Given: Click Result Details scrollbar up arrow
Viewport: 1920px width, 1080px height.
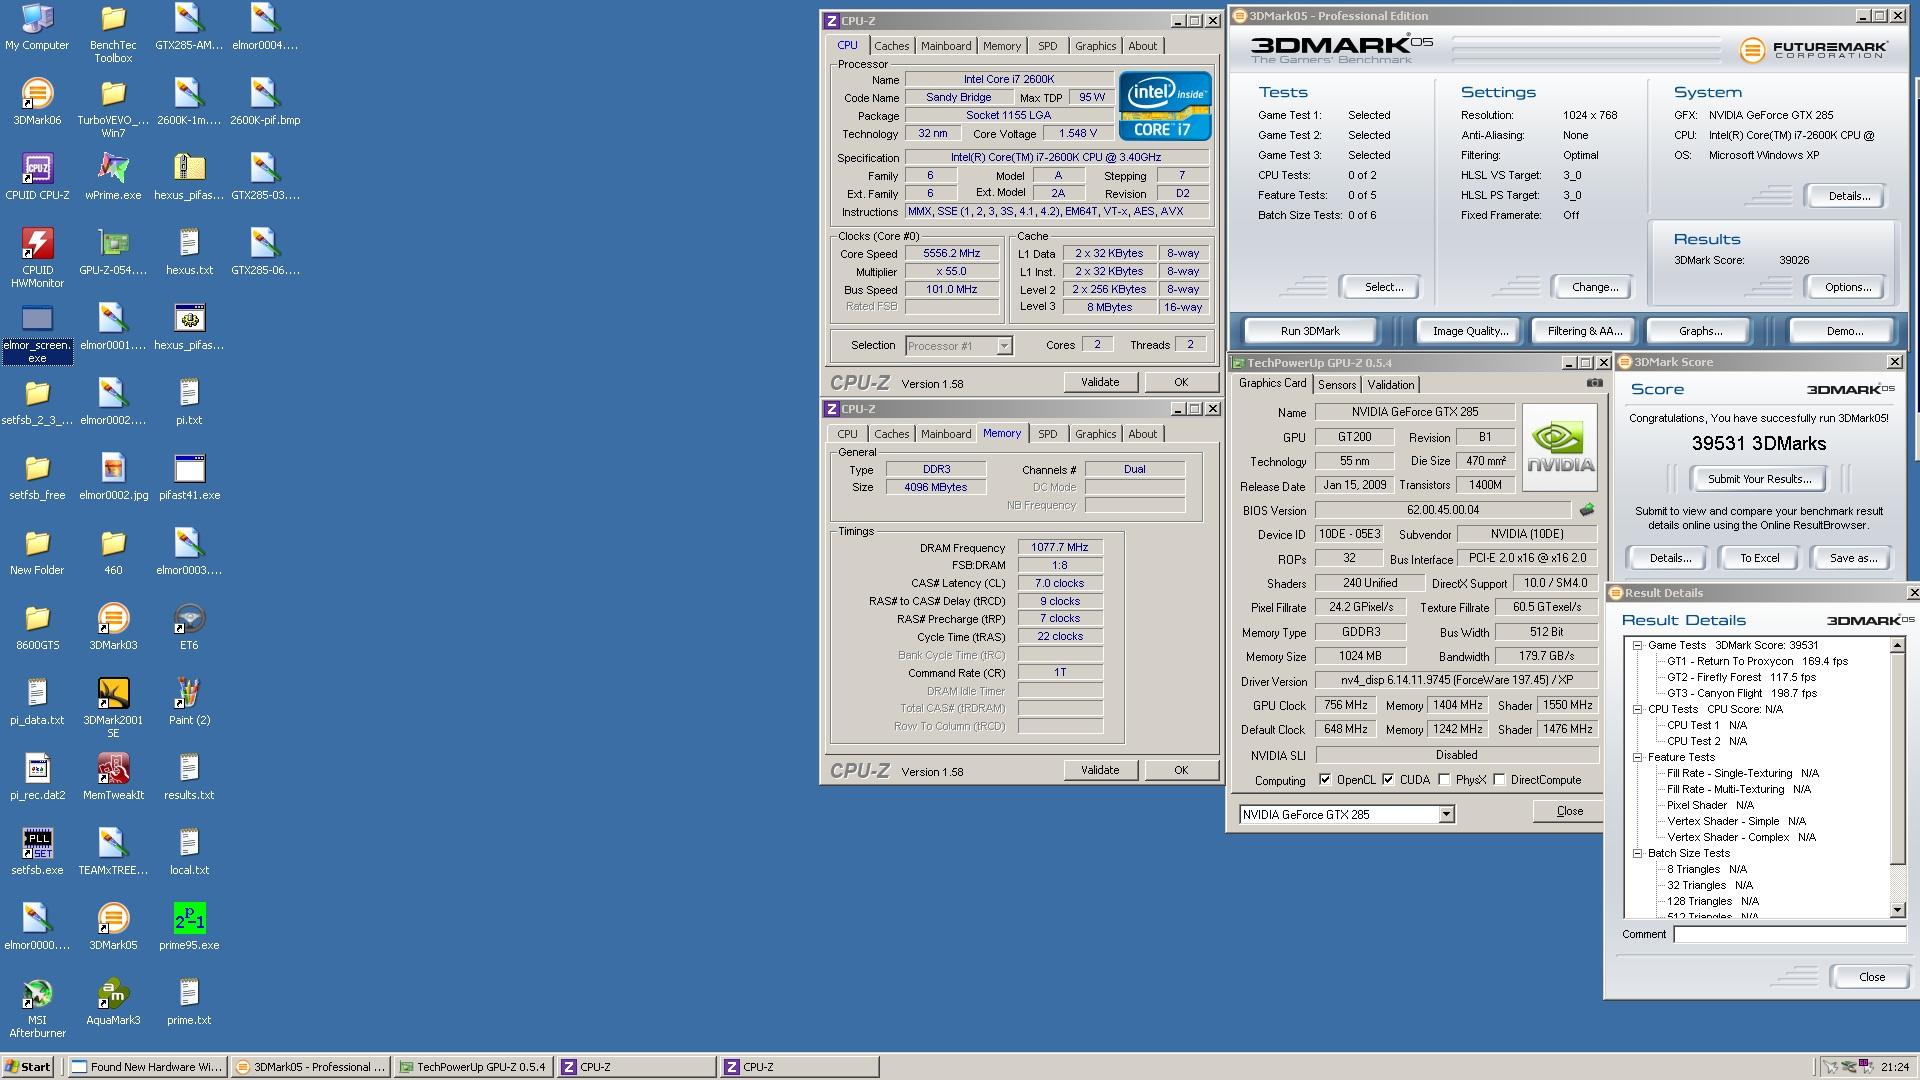Looking at the screenshot, I should 1898,646.
